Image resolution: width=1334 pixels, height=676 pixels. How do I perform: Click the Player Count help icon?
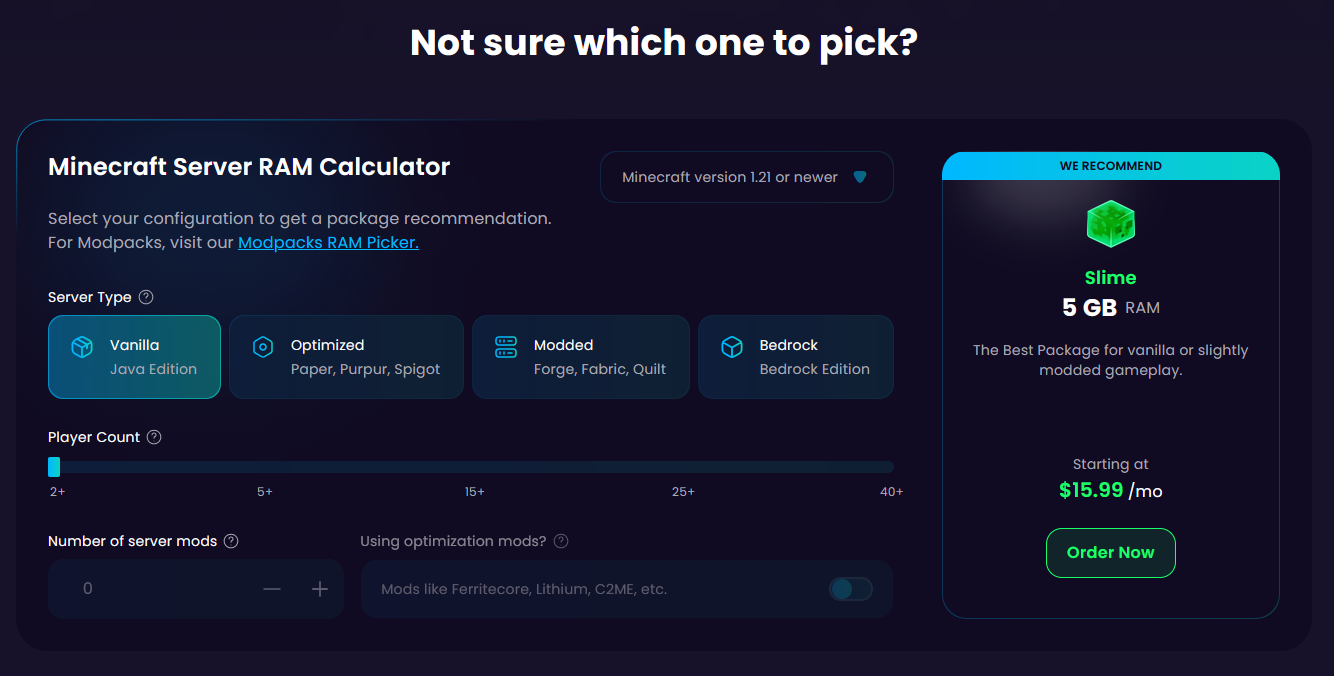[154, 437]
